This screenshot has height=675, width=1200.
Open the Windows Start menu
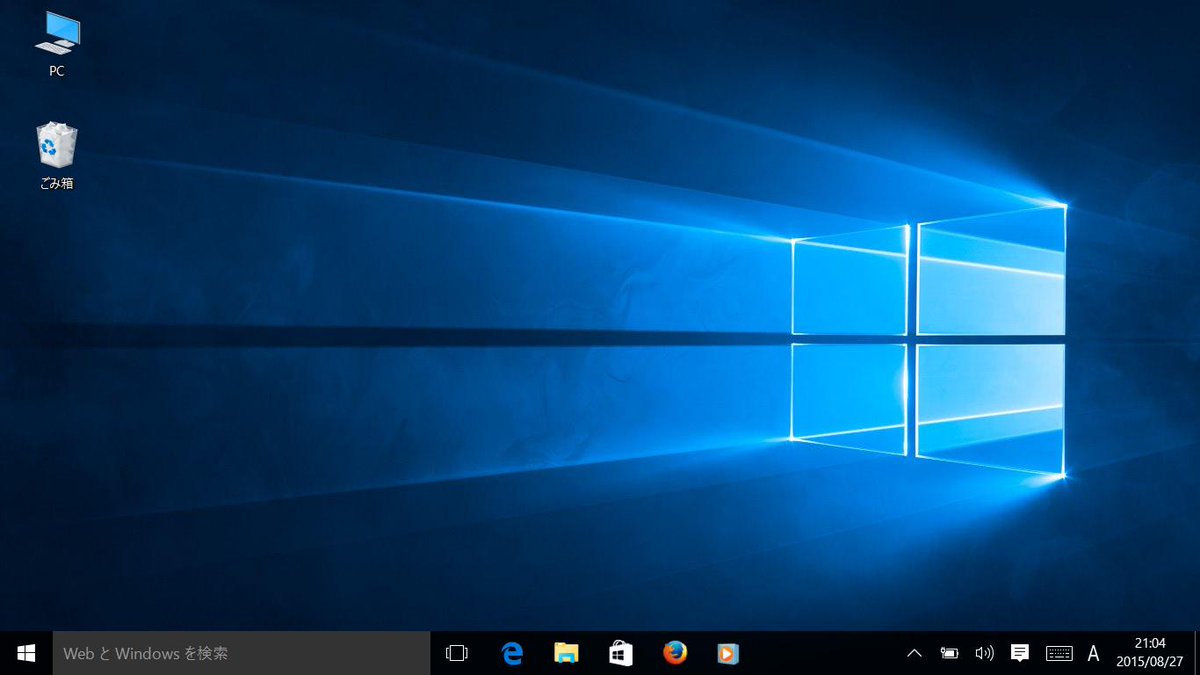coord(26,653)
